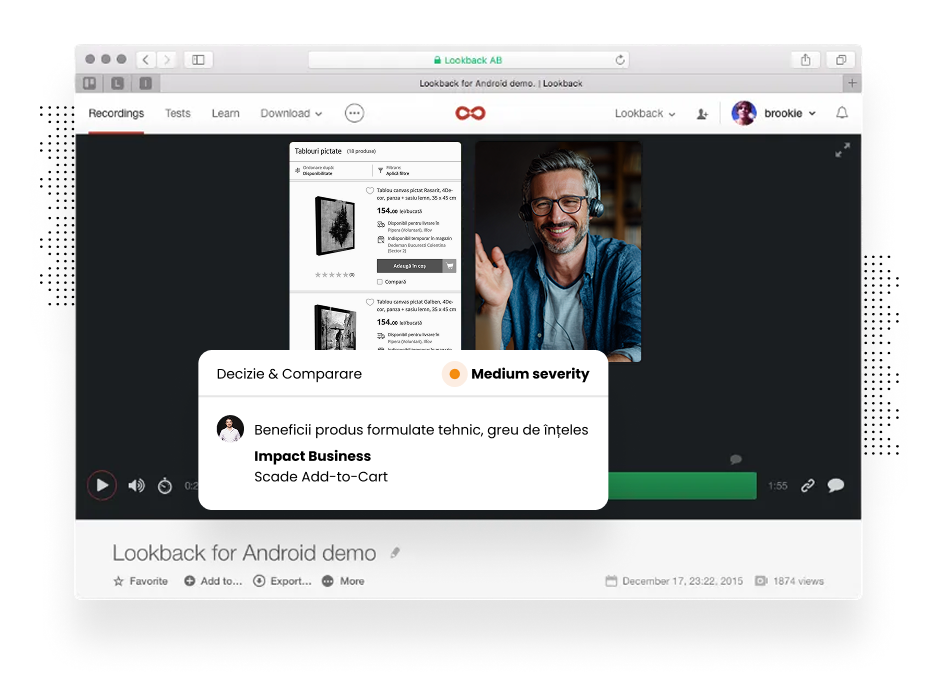Mark the recording as Favorite

141,581
